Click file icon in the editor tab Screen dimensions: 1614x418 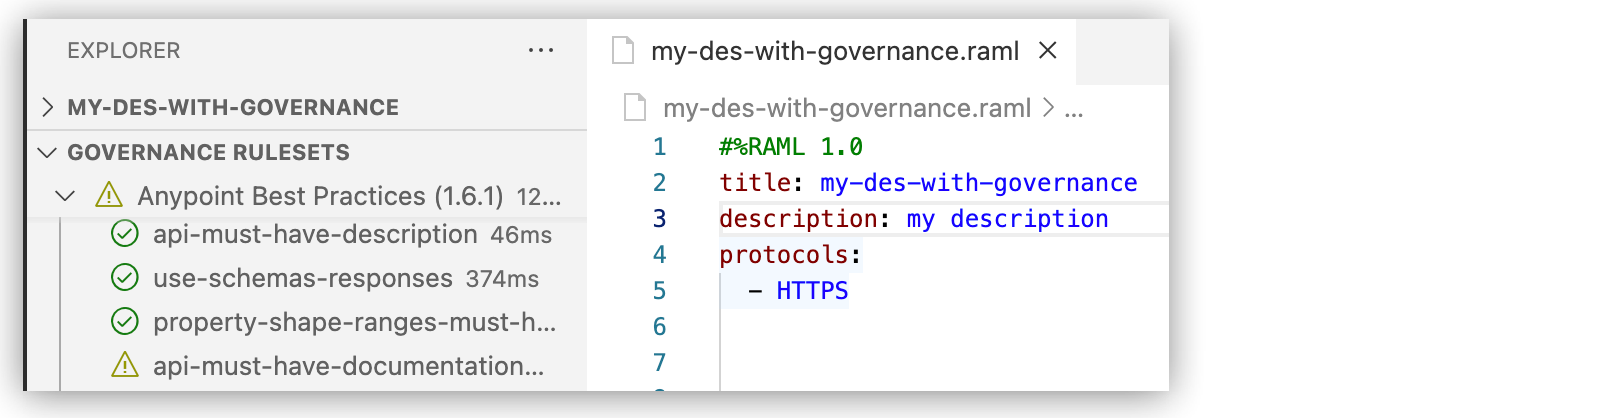coord(623,50)
